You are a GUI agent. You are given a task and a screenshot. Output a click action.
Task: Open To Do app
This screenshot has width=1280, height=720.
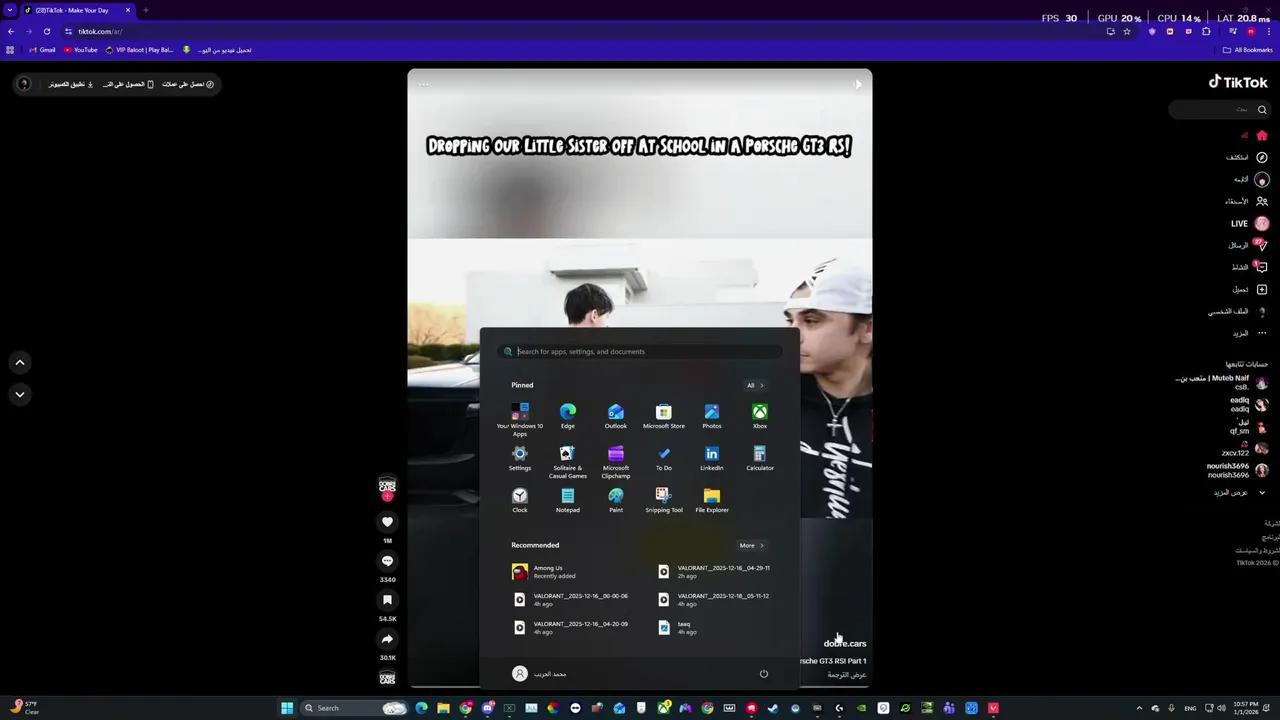tap(664, 458)
